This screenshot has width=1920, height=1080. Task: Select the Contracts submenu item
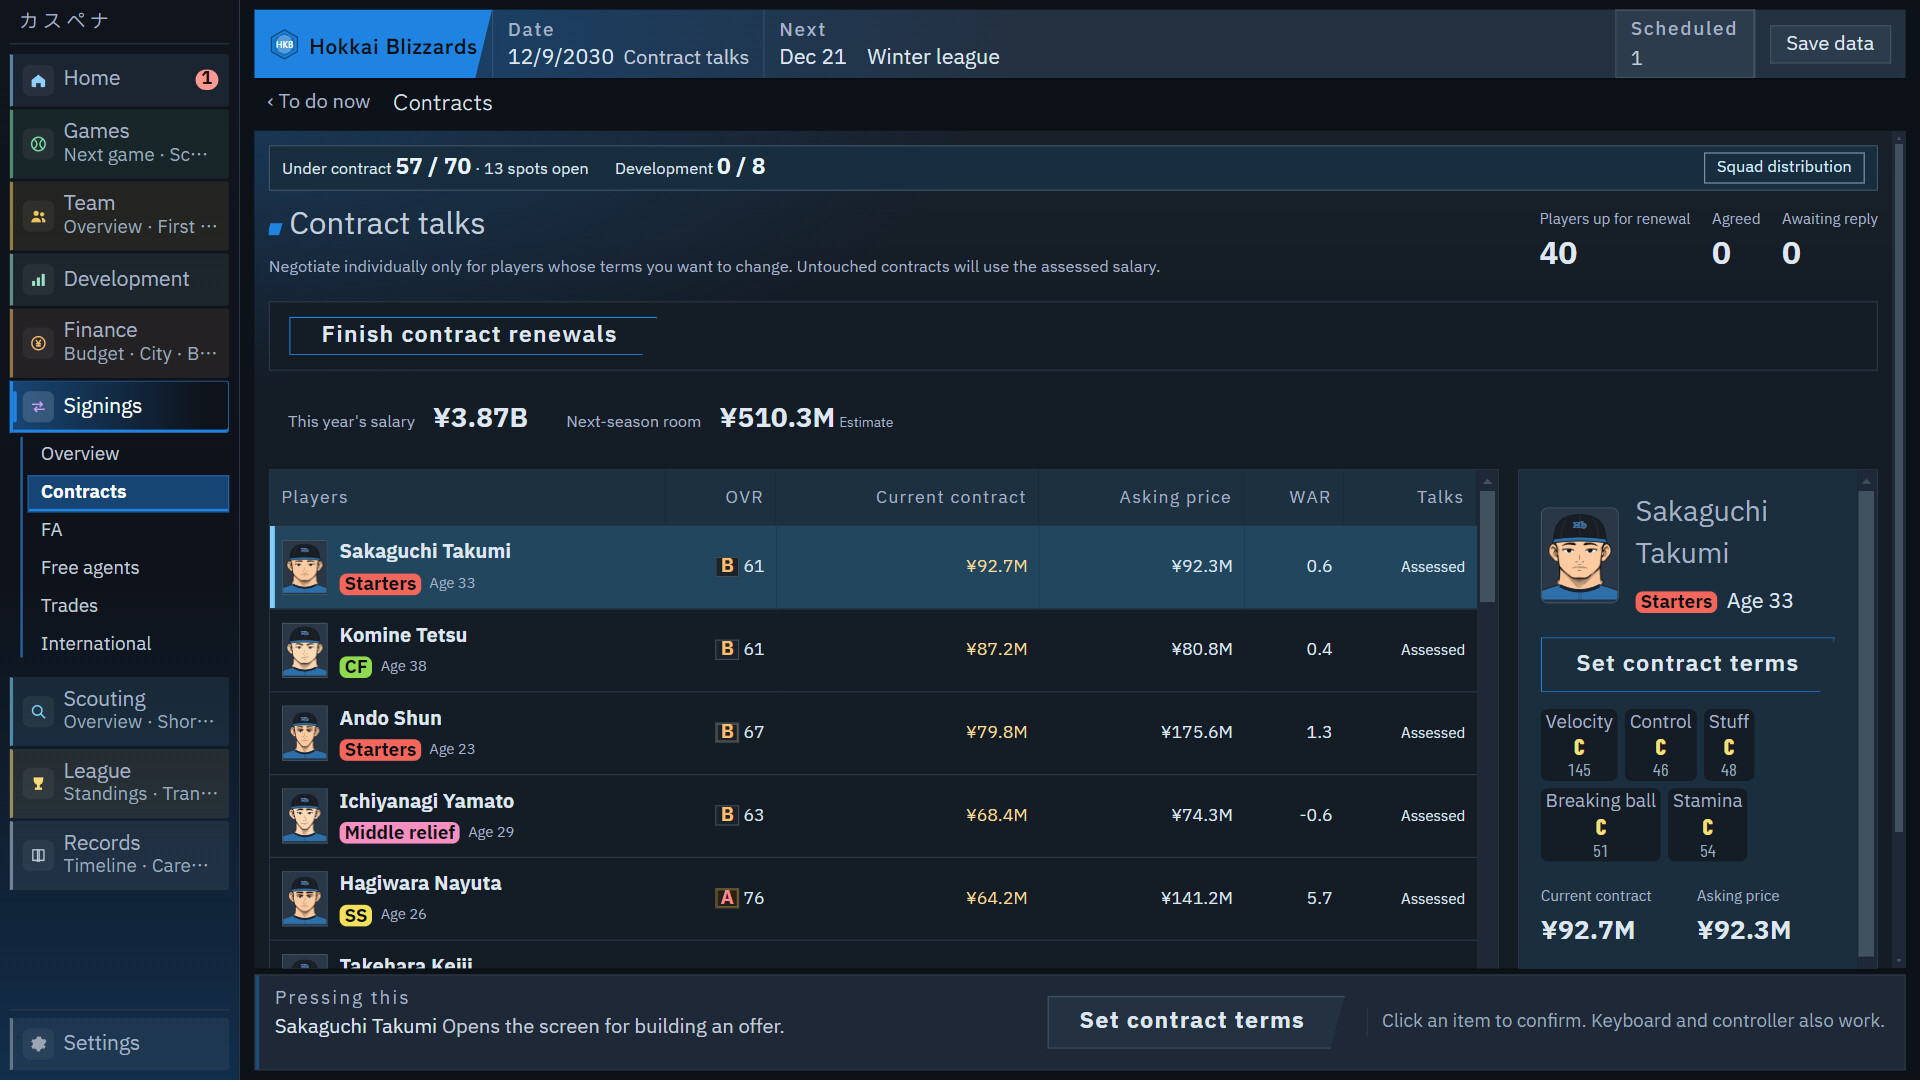128,492
